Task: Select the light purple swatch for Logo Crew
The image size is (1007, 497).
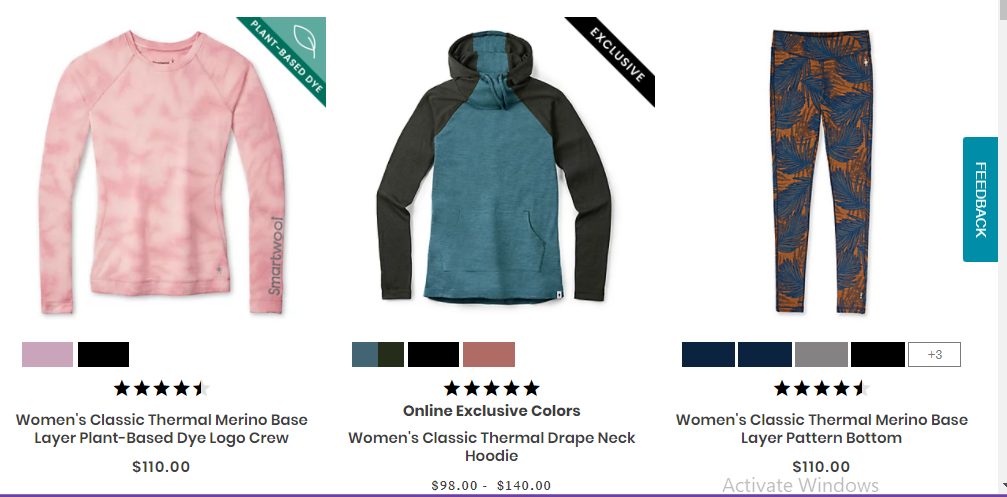Action: click(x=48, y=354)
